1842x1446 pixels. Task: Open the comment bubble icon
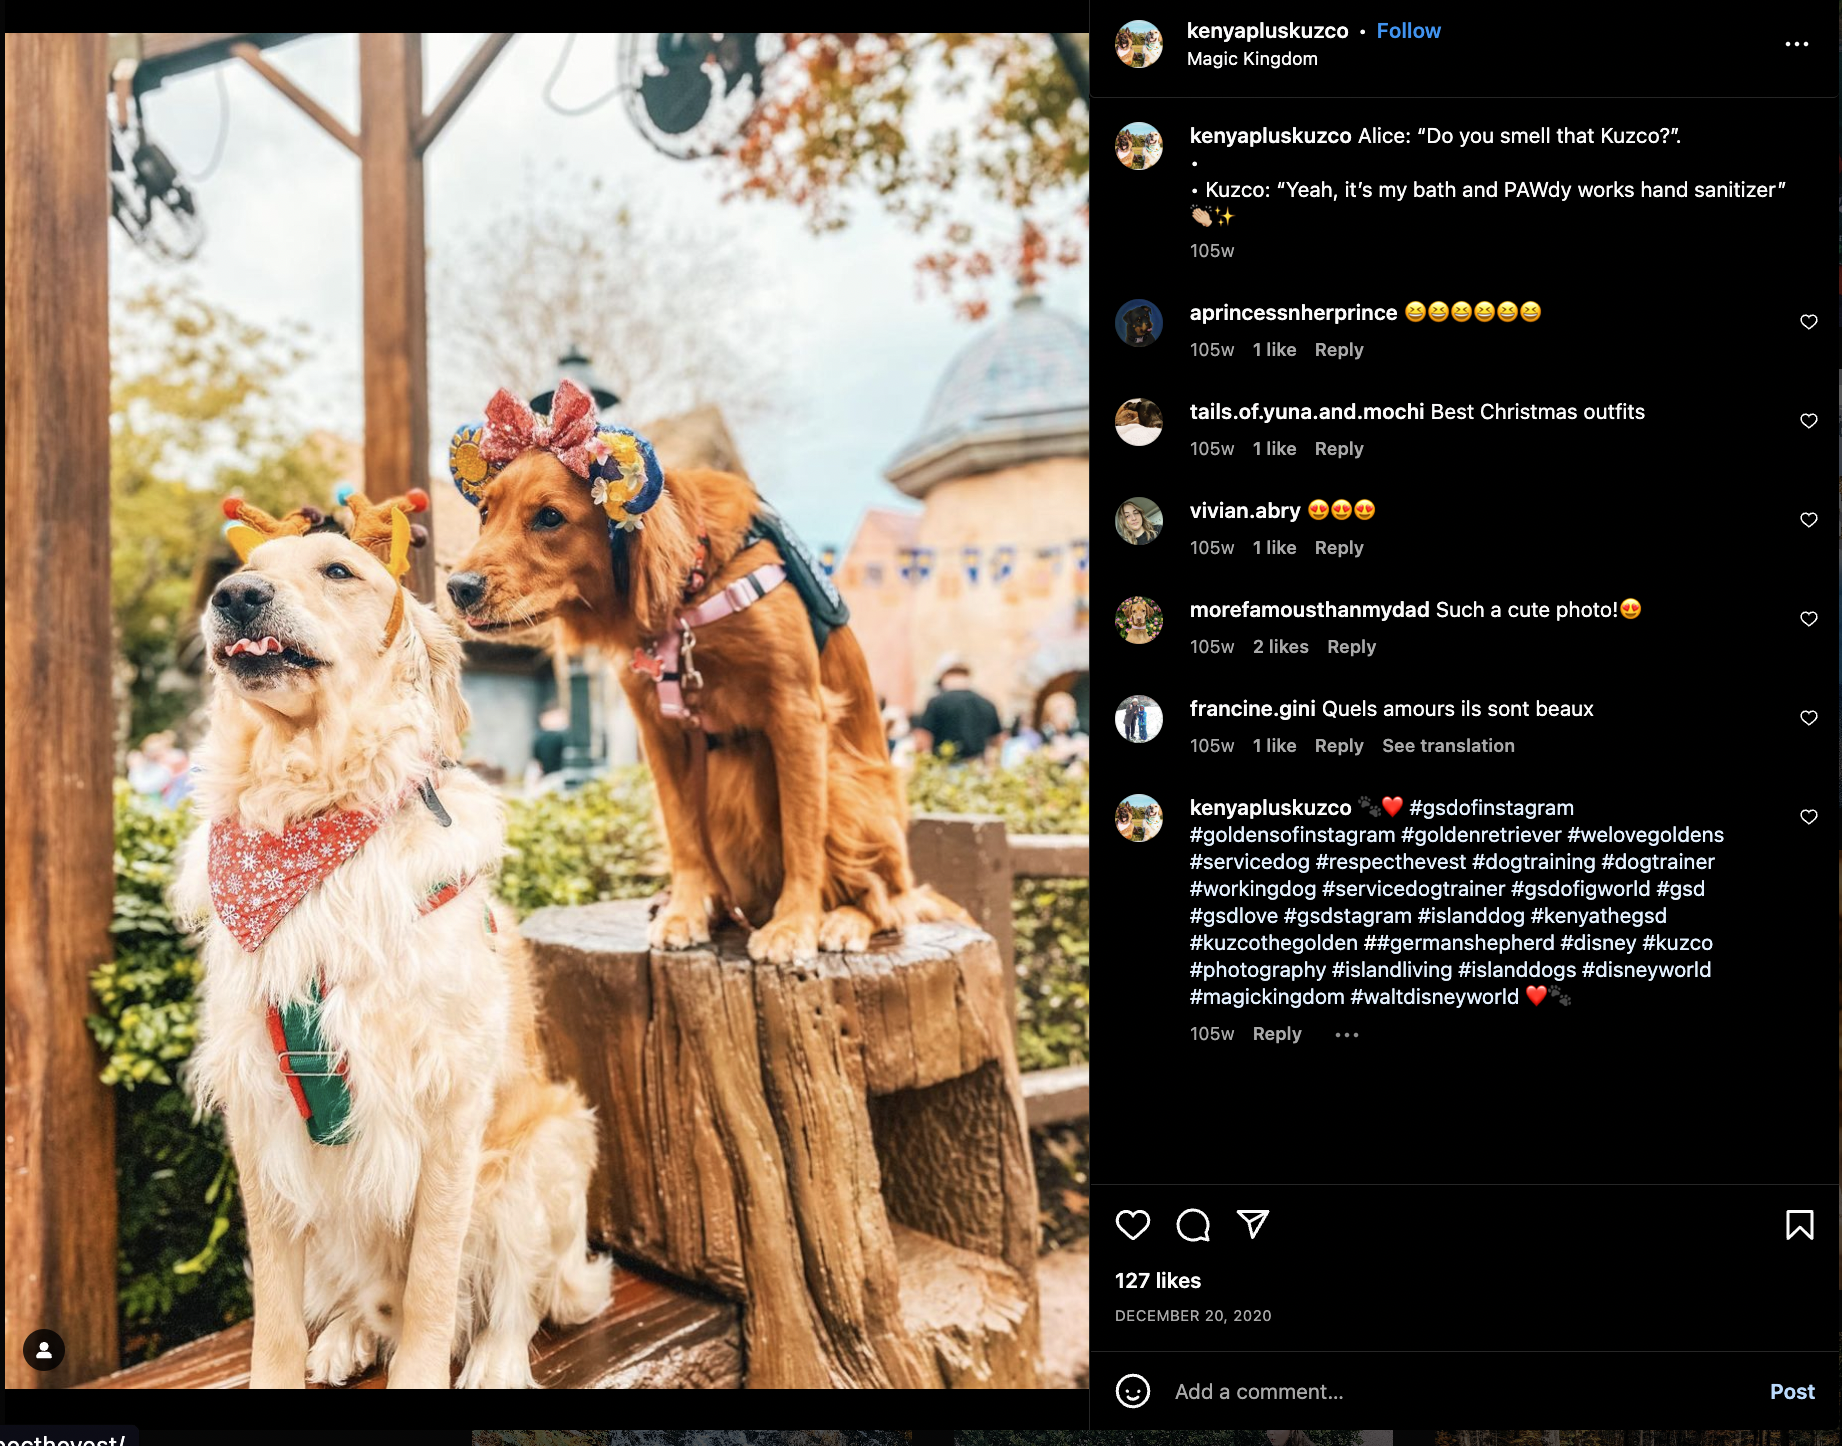click(1193, 1225)
